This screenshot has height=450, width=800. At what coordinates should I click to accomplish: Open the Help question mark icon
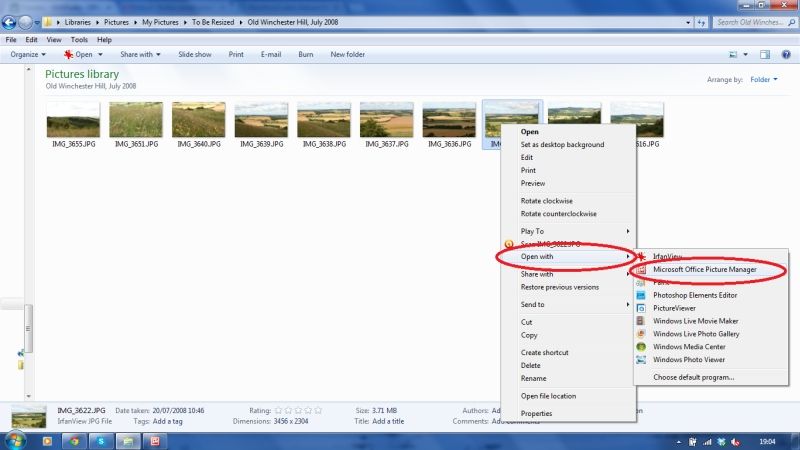pyautogui.click(x=786, y=54)
